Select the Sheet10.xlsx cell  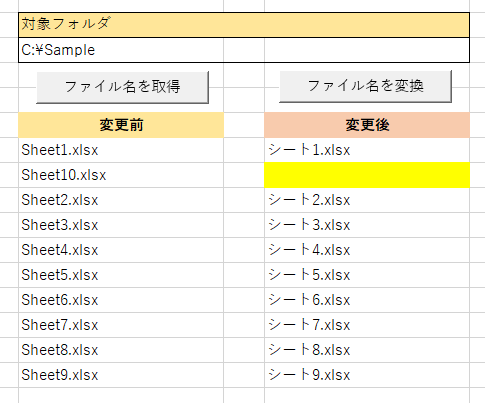click(121, 175)
